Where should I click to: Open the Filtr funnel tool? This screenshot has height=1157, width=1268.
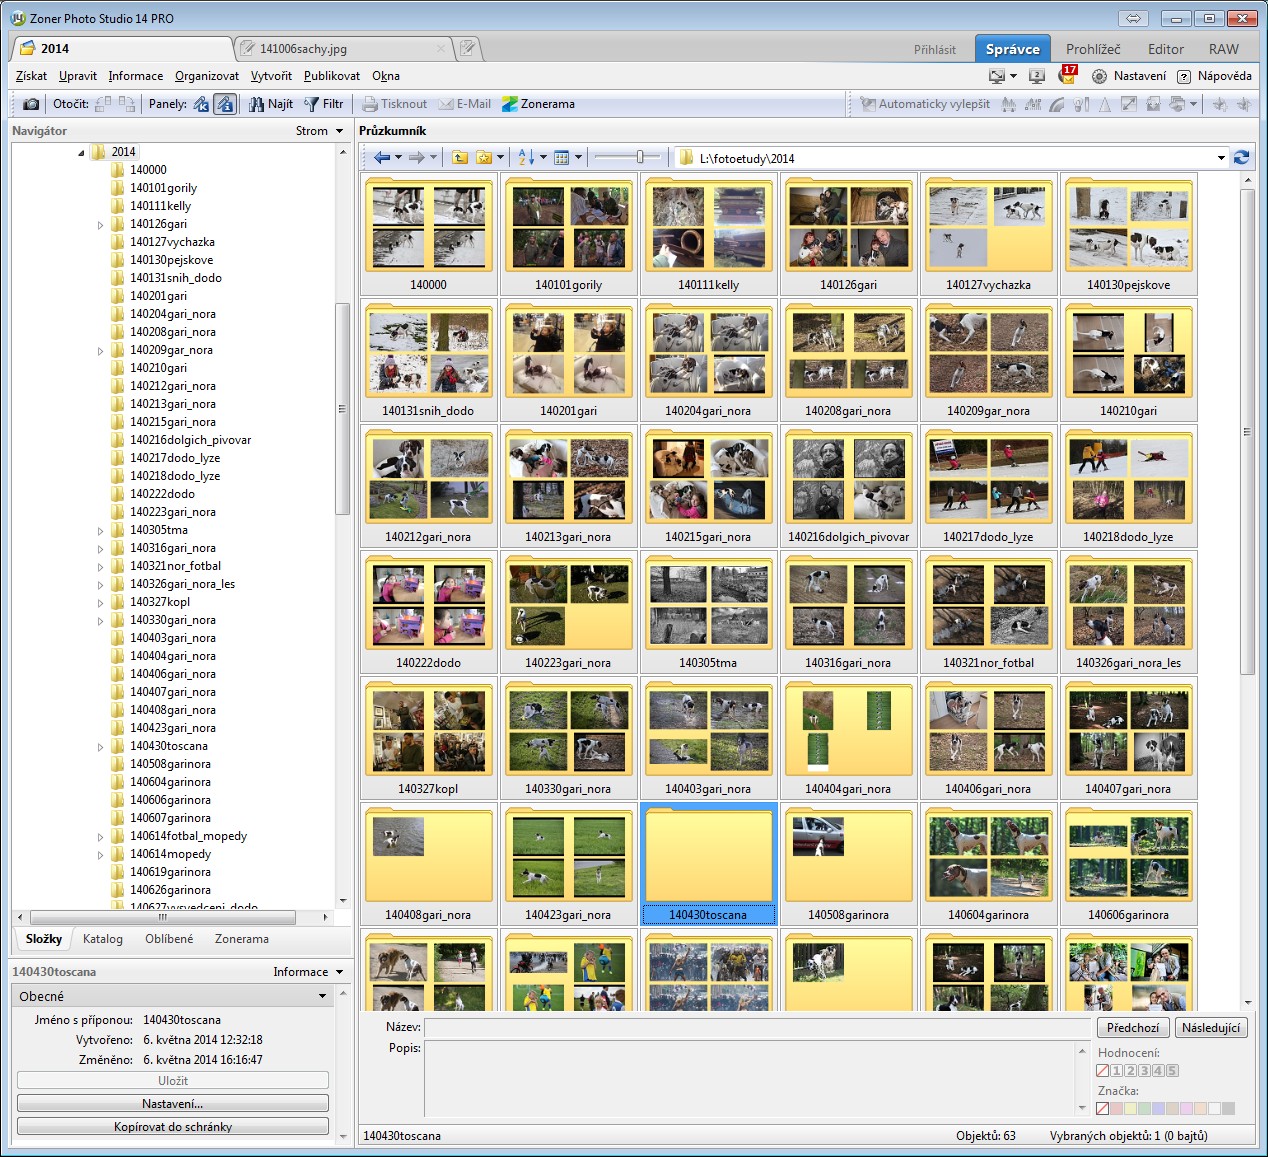click(324, 104)
